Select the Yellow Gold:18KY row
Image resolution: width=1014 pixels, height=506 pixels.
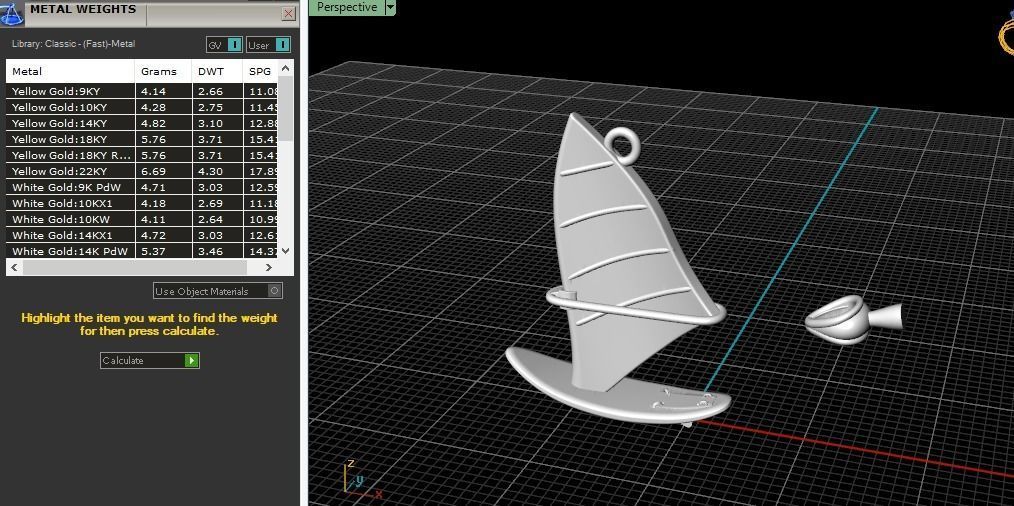tap(144, 139)
